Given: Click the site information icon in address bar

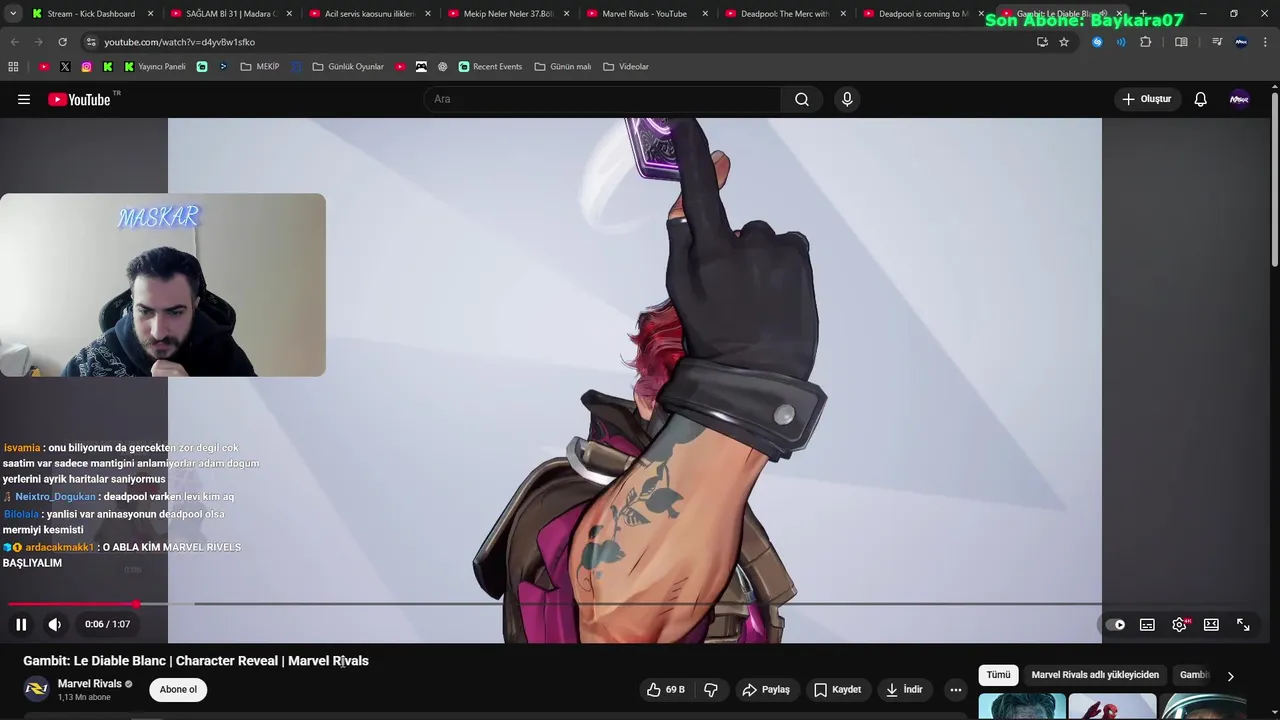Looking at the screenshot, I should pyautogui.click(x=91, y=42).
